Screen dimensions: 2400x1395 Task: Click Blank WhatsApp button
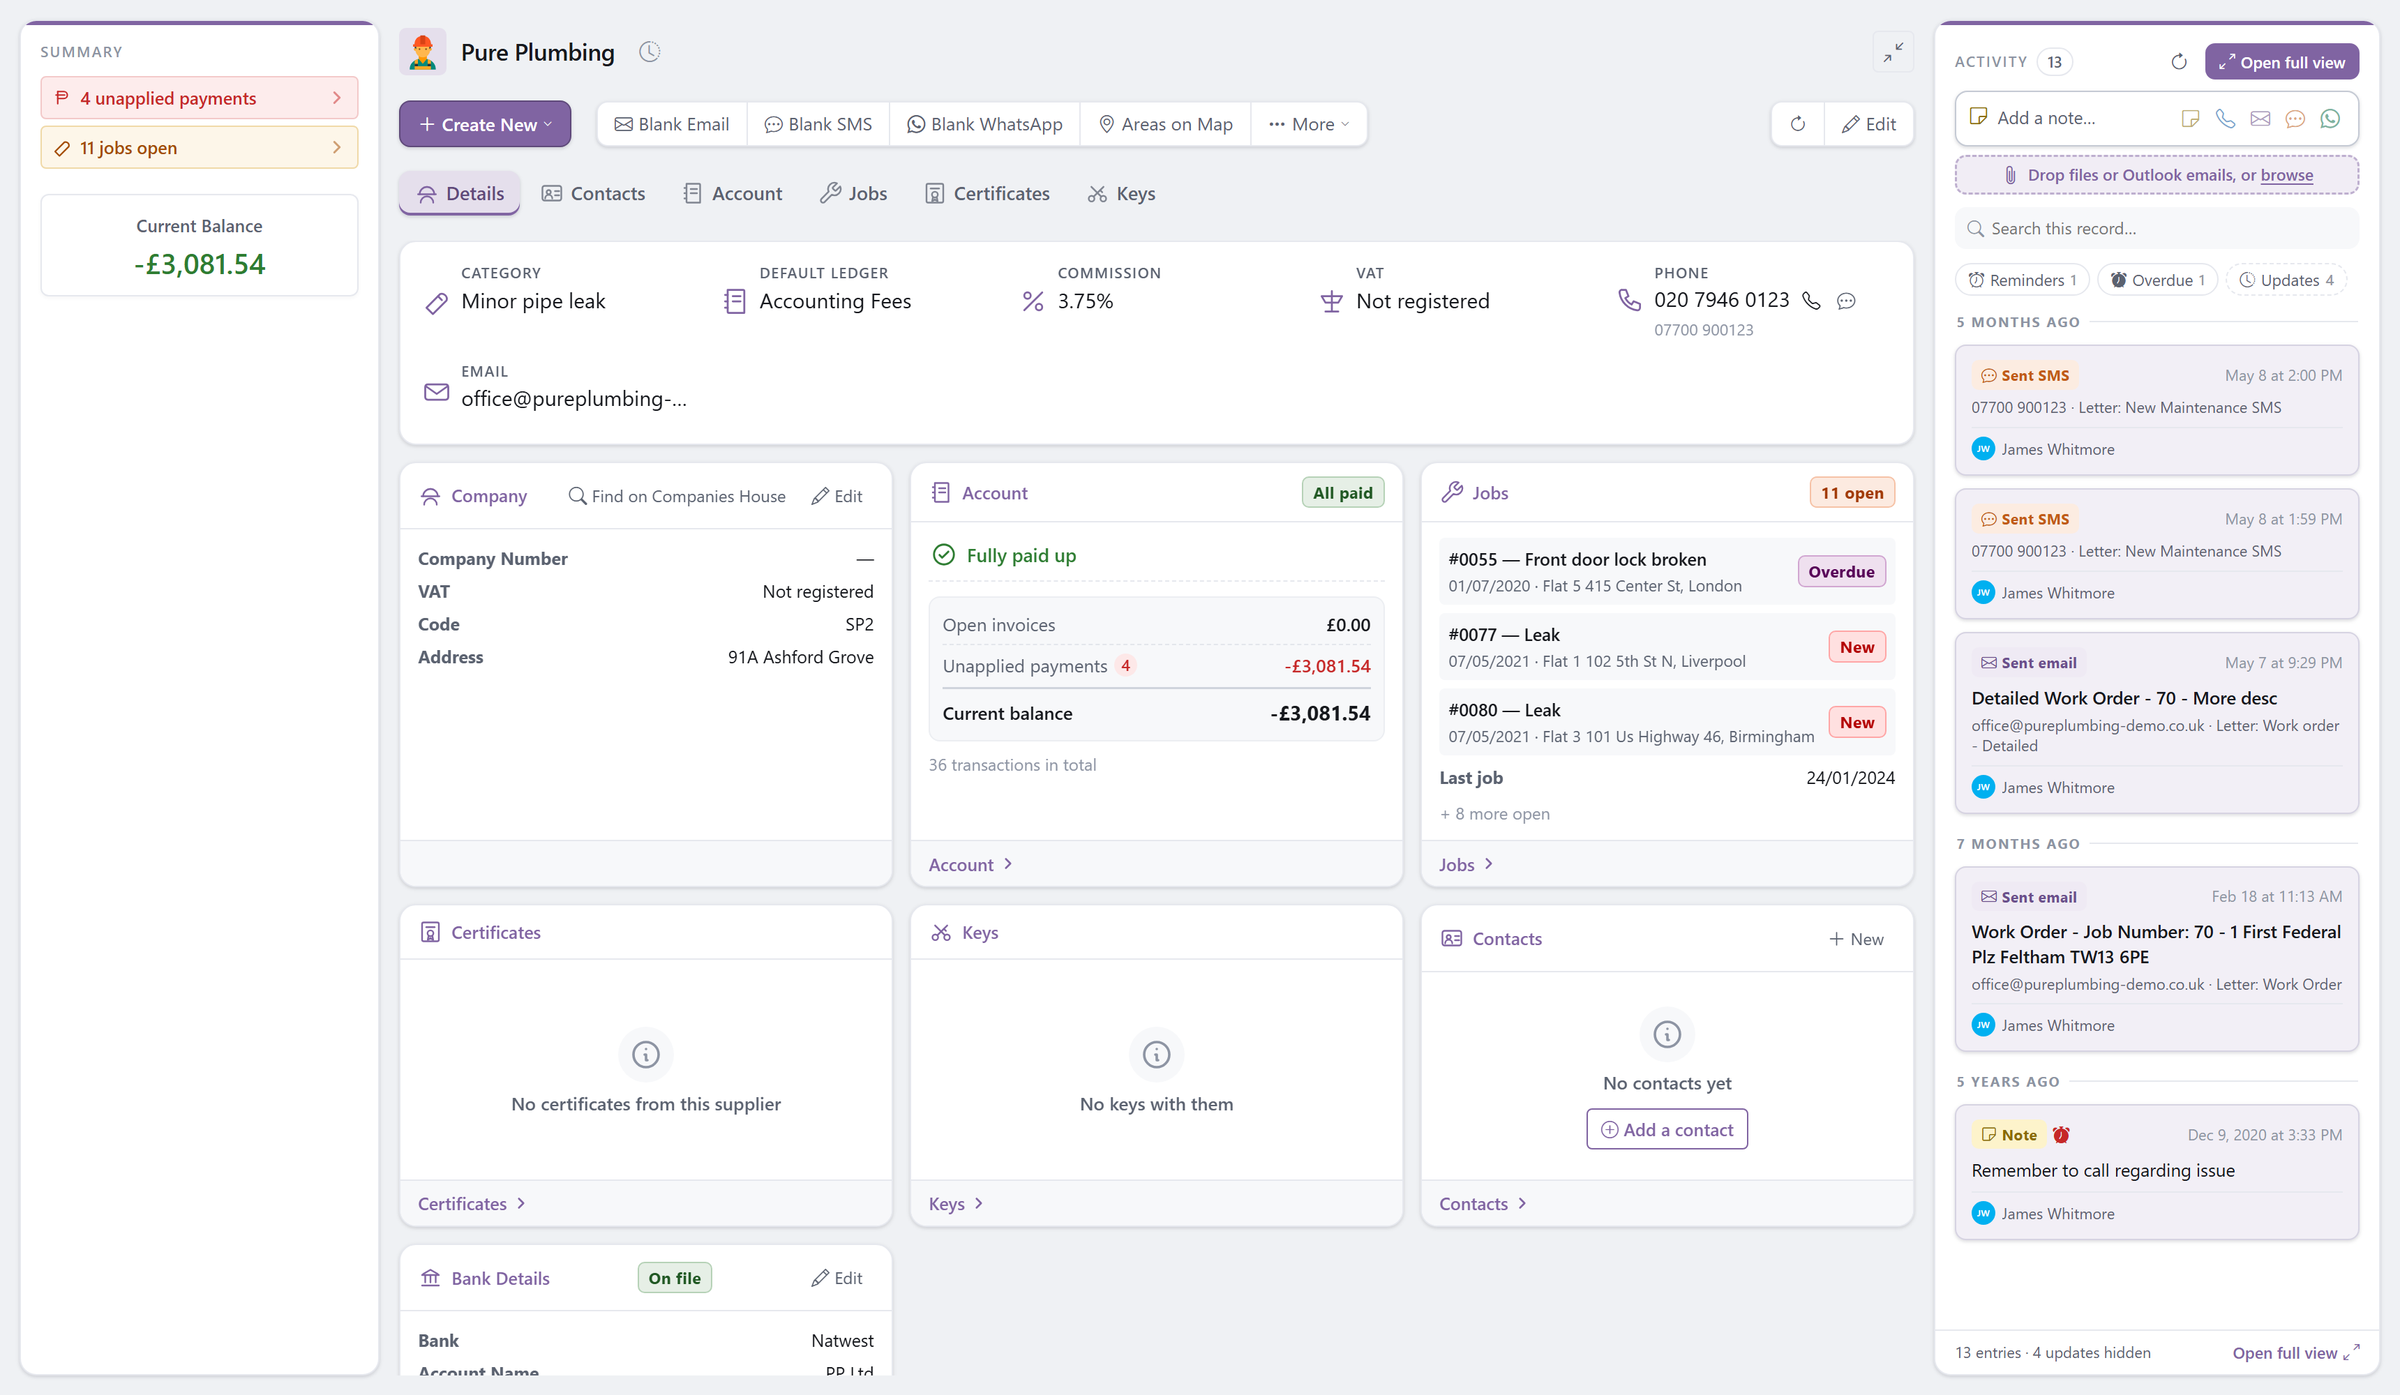tap(985, 124)
